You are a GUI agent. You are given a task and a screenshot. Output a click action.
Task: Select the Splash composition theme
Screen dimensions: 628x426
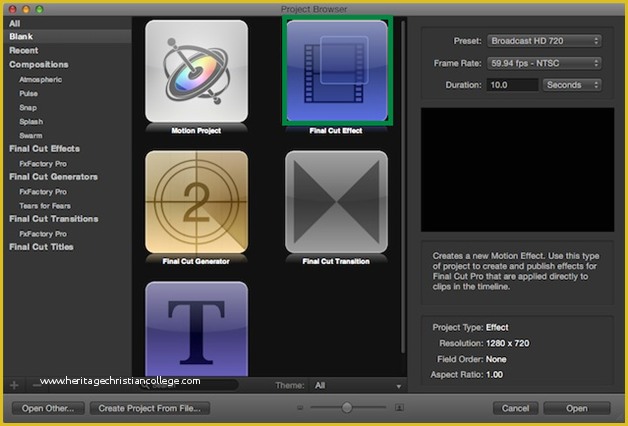(x=31, y=122)
